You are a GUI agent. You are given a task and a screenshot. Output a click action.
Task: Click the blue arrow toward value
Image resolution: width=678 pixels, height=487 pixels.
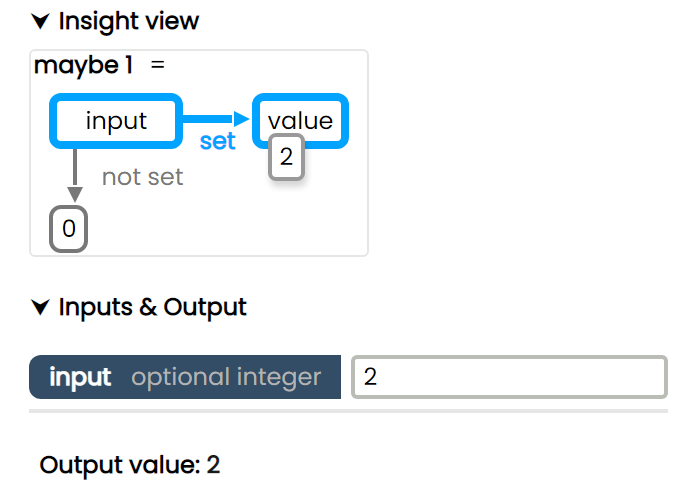(x=216, y=120)
